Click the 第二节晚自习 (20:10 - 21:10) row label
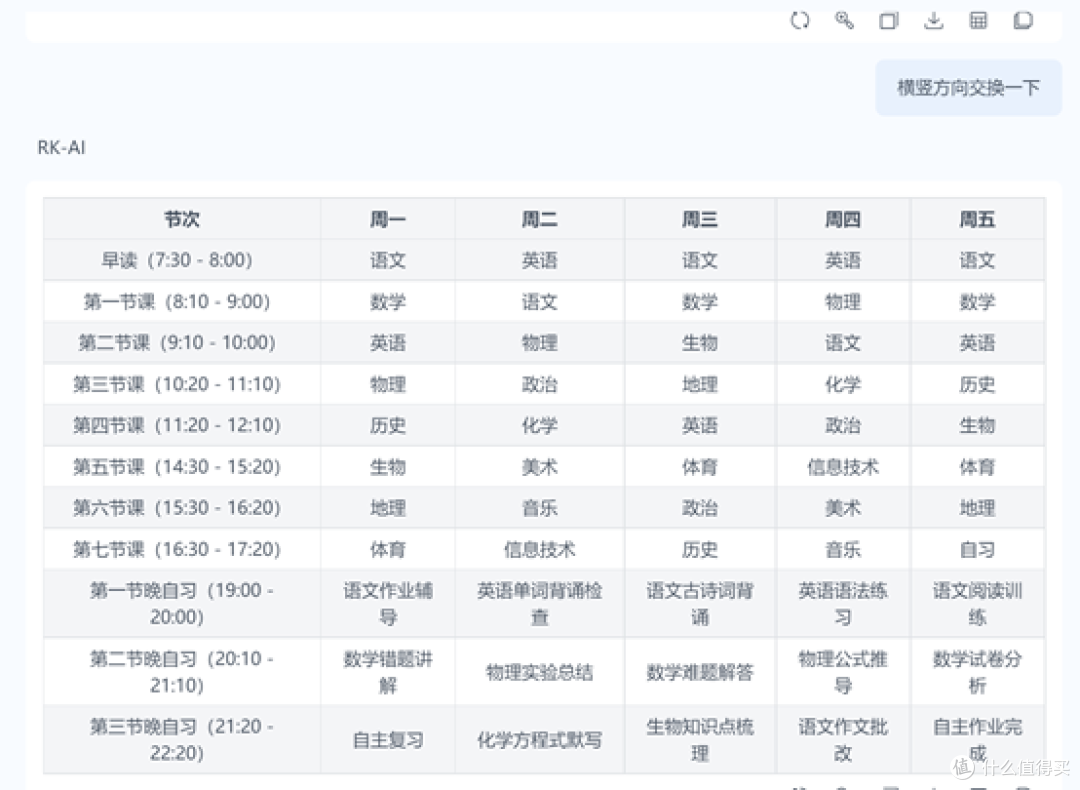Image resolution: width=1080 pixels, height=790 pixels. (x=182, y=672)
